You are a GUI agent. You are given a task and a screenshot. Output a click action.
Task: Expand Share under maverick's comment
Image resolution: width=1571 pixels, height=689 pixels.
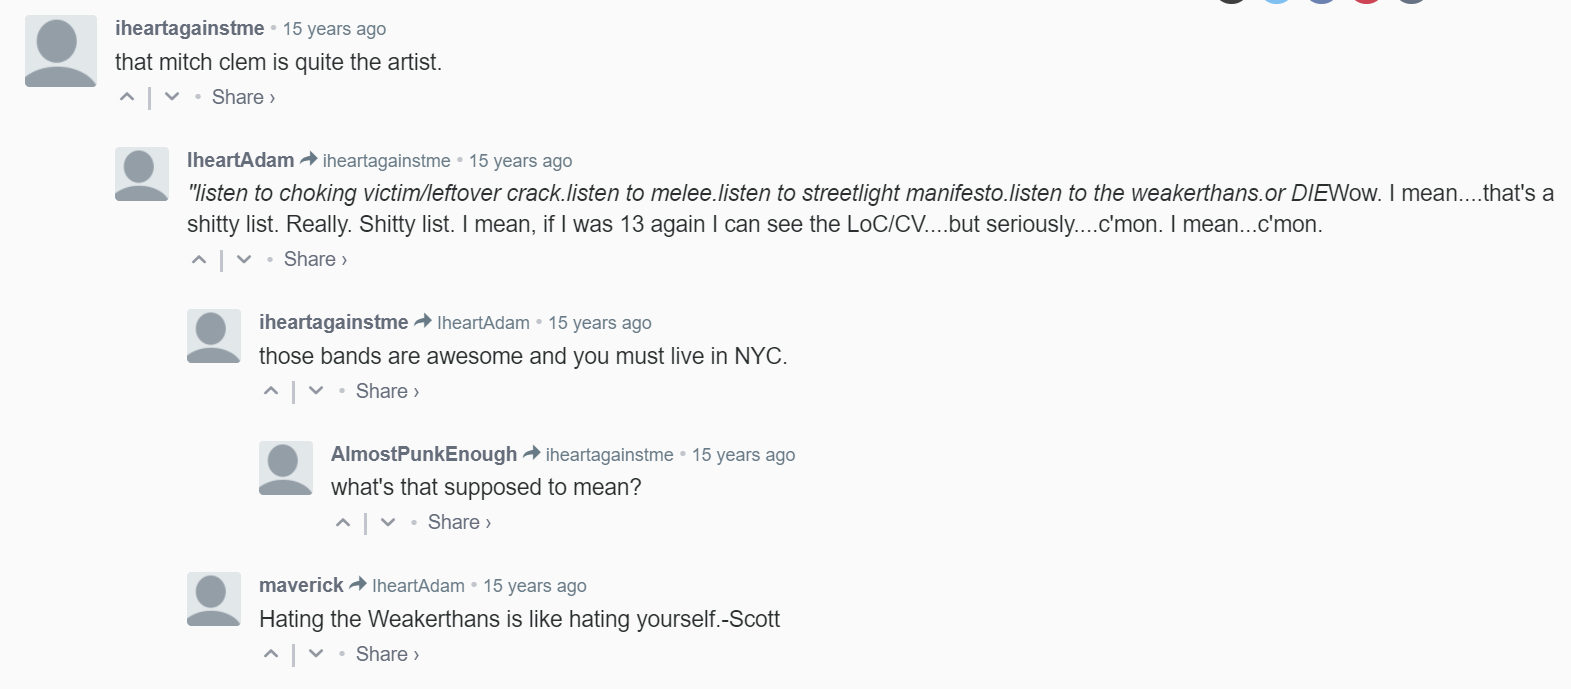pos(387,654)
